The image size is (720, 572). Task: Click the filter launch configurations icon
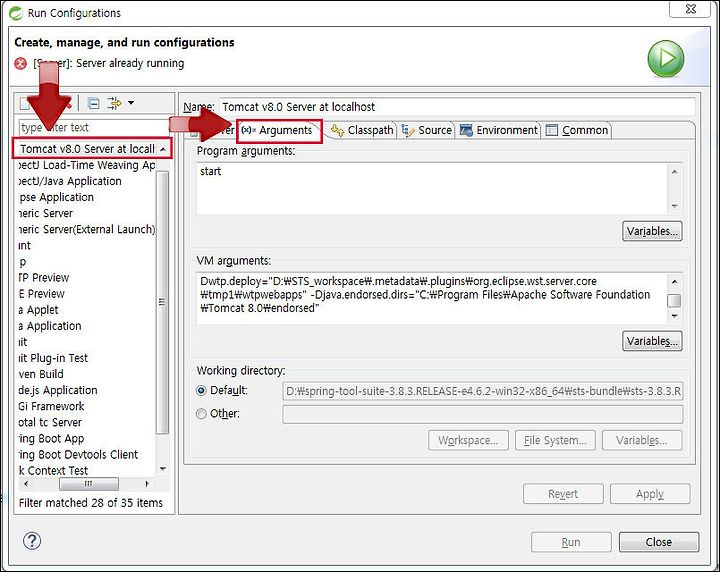click(114, 103)
